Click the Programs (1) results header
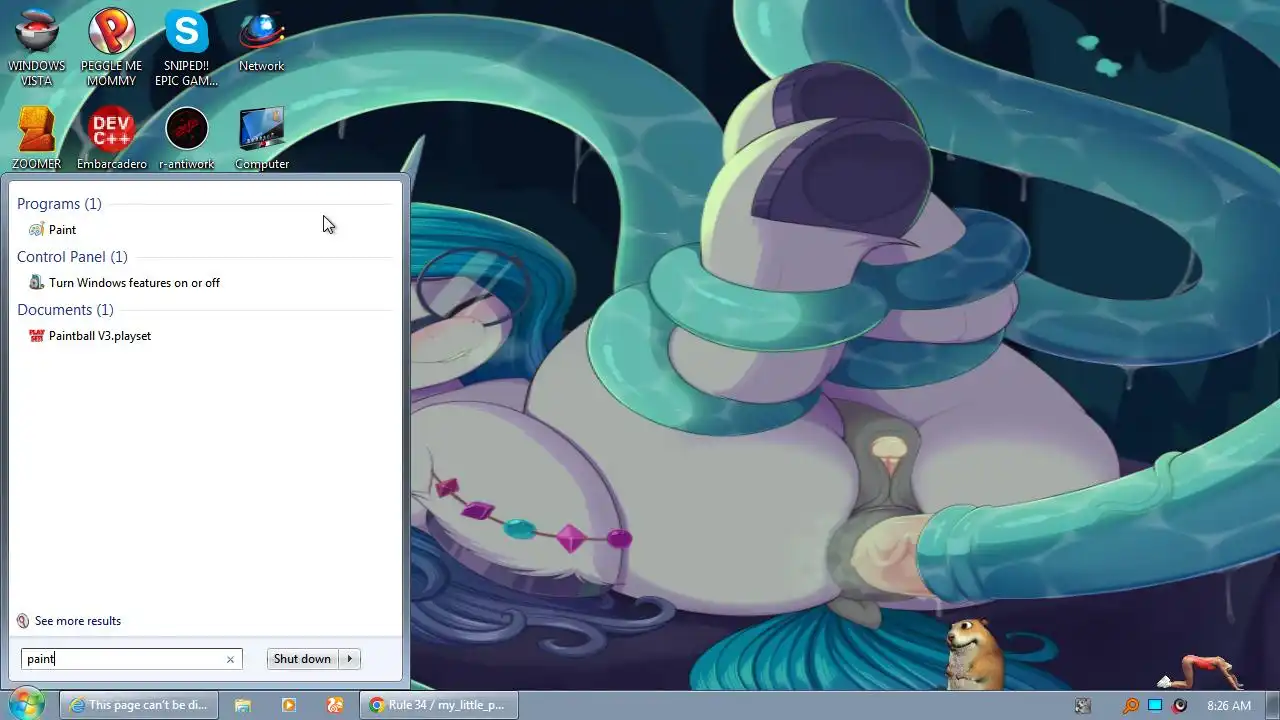 [x=59, y=204]
